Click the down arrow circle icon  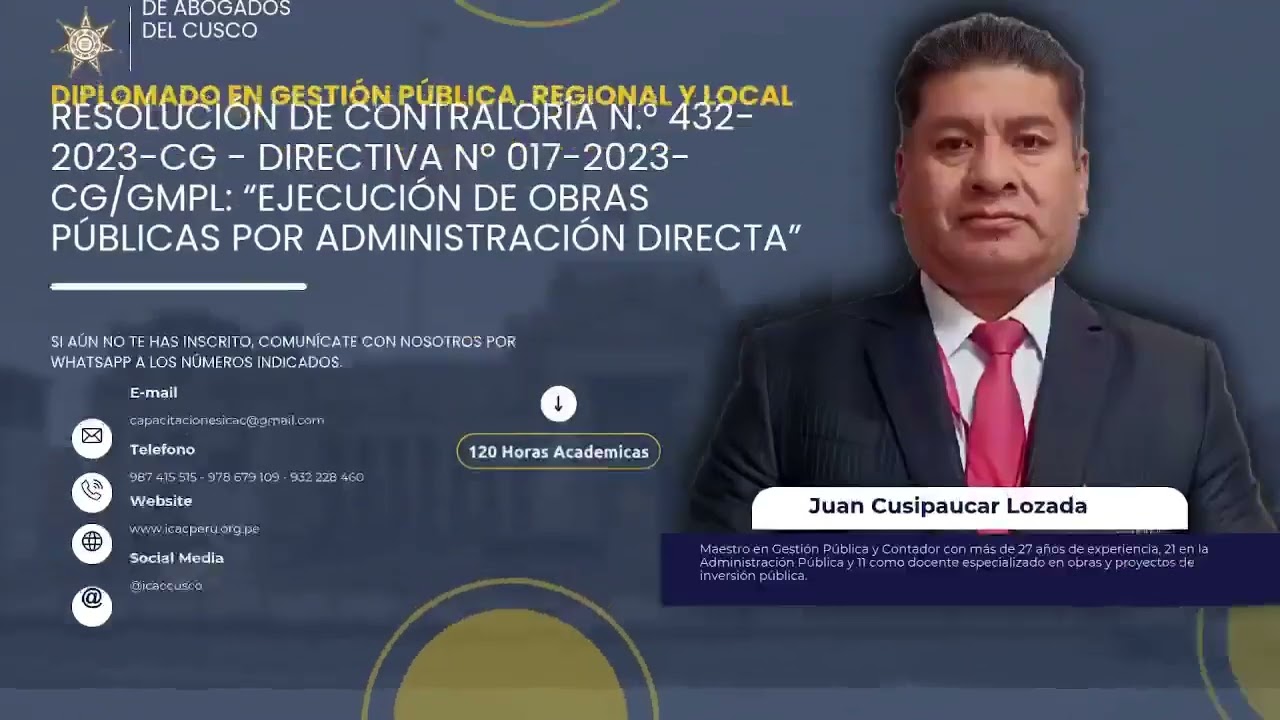click(558, 404)
